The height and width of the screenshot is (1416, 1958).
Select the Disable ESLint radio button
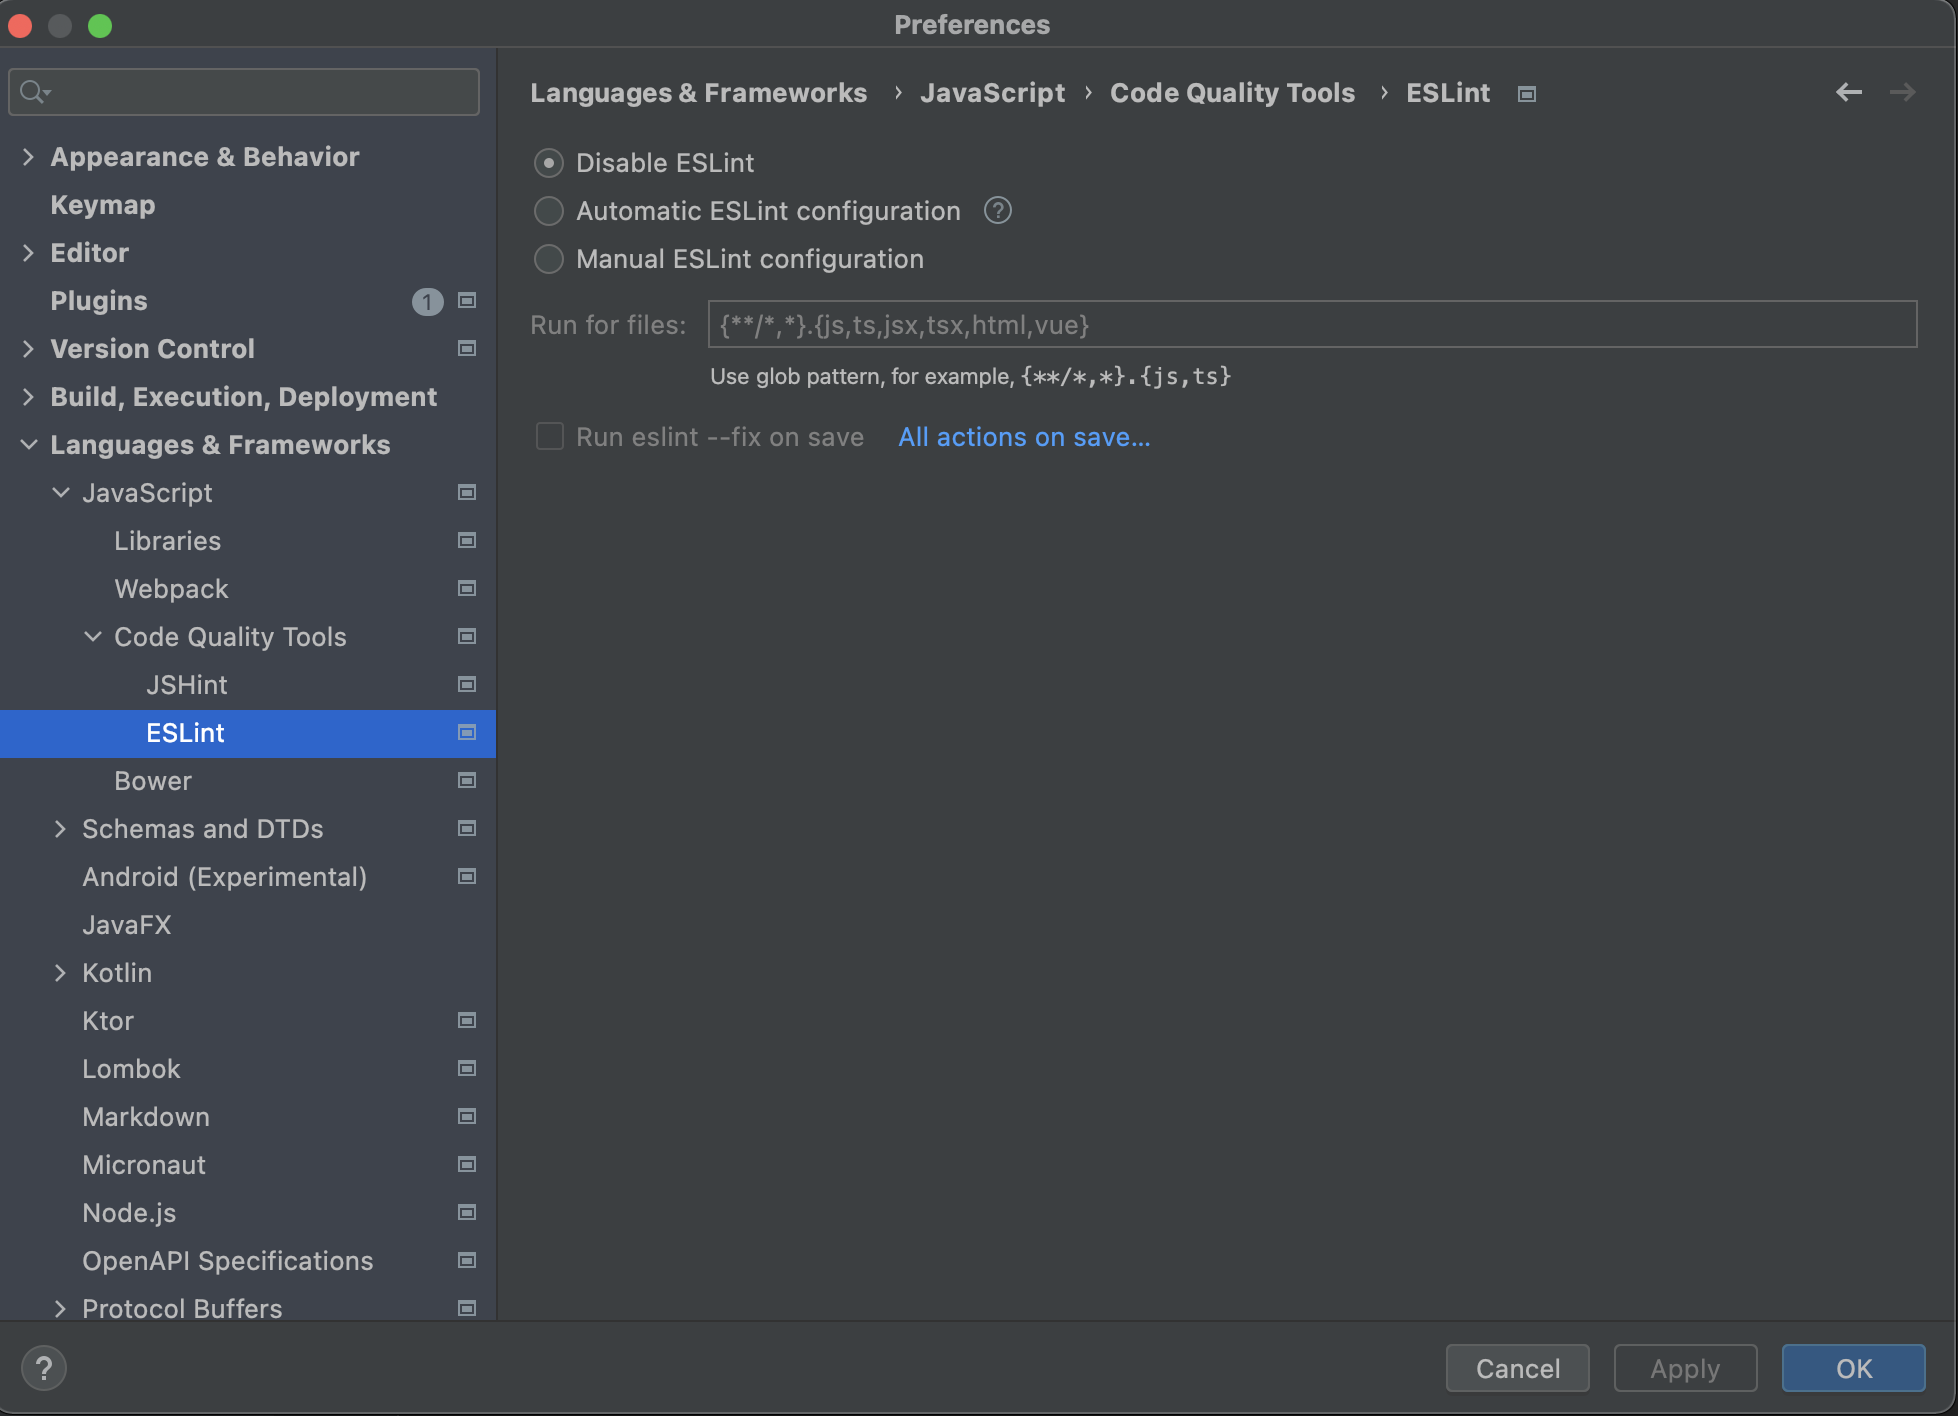pyautogui.click(x=549, y=163)
